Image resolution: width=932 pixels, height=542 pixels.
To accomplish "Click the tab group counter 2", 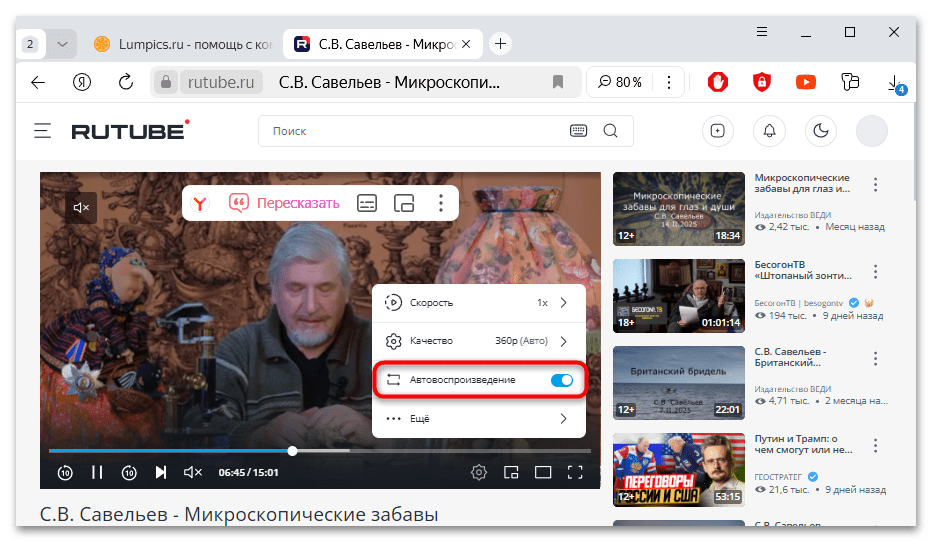I will pos(30,44).
